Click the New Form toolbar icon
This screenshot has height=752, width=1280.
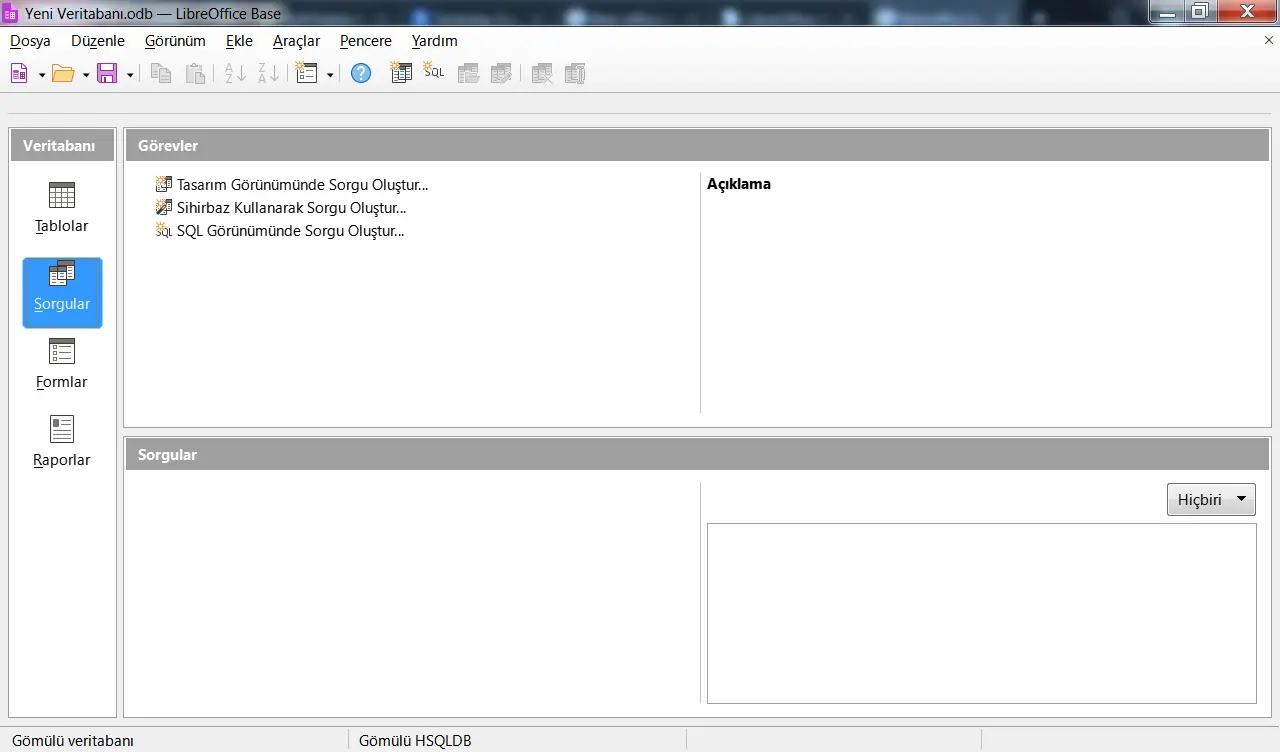307,73
